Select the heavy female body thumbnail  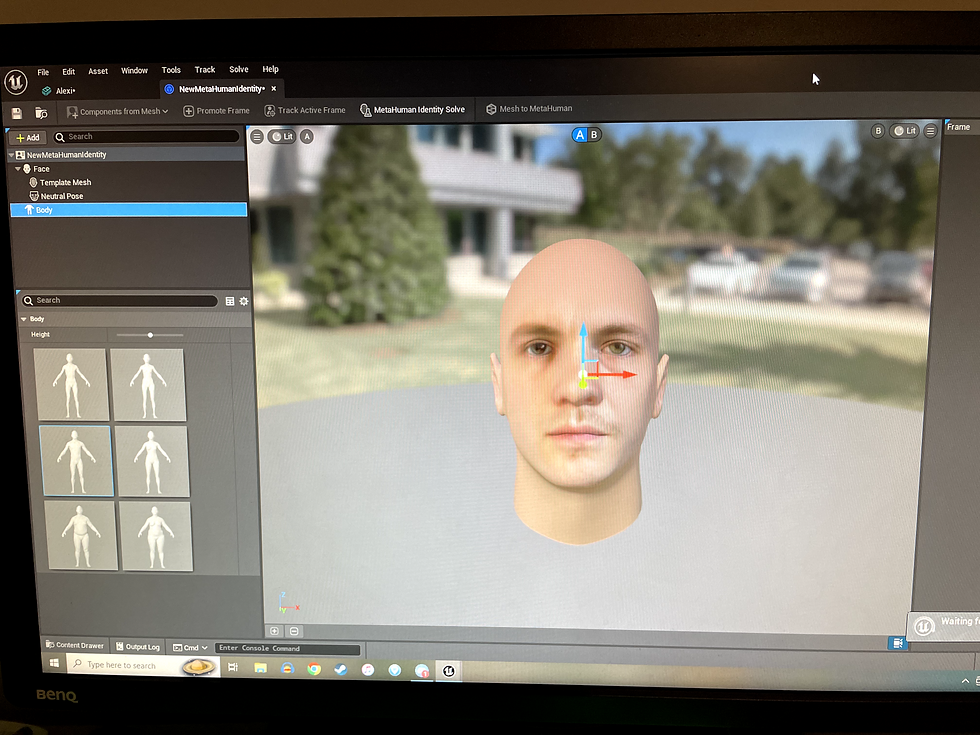(157, 536)
